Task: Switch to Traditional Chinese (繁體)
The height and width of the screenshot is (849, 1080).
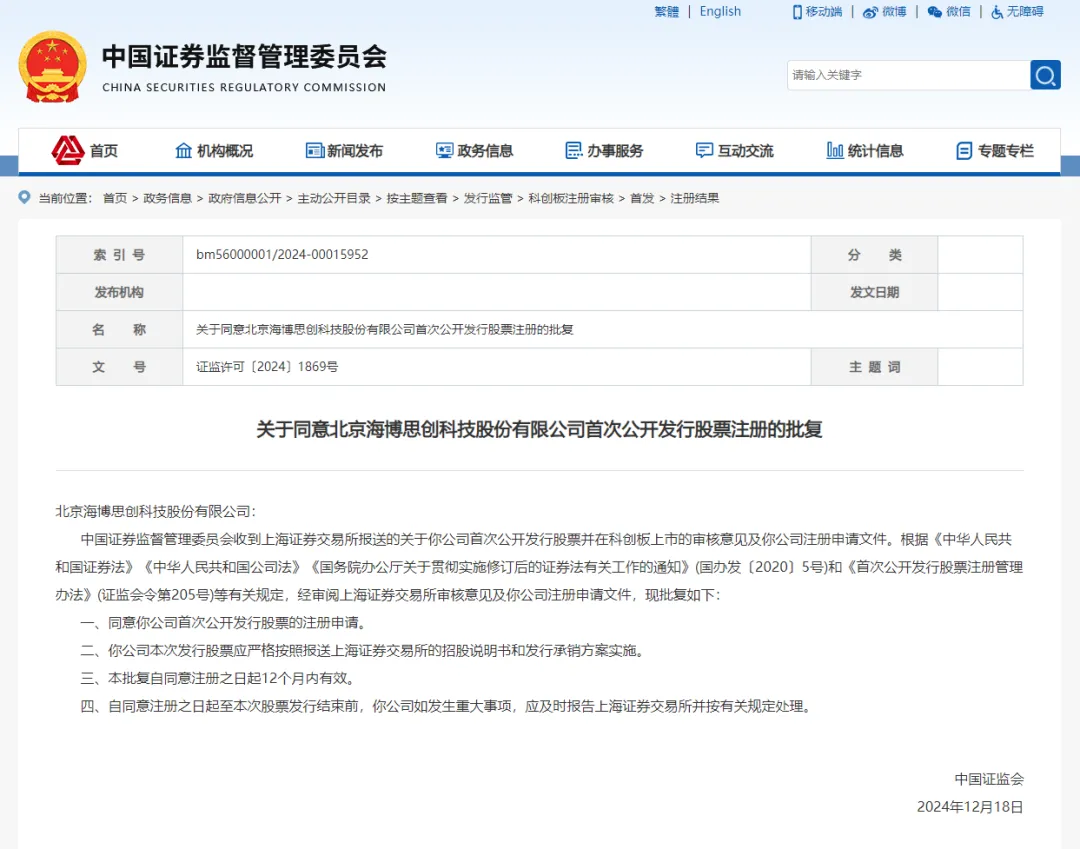Action: click(x=666, y=12)
